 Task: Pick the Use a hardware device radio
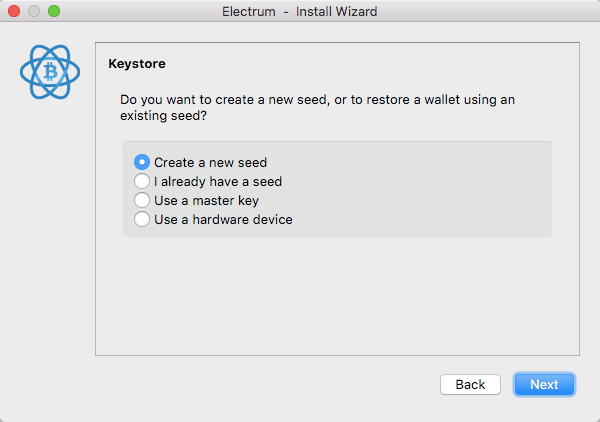pos(142,219)
